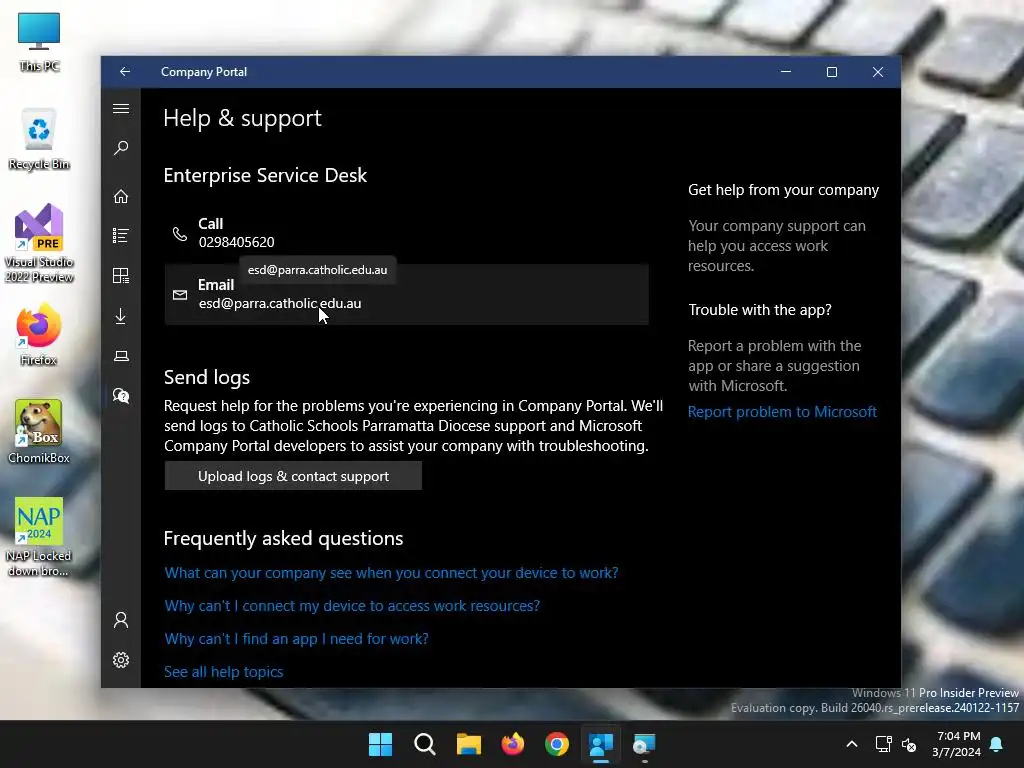Click the Enterprise Service Desk heading

[x=265, y=175]
